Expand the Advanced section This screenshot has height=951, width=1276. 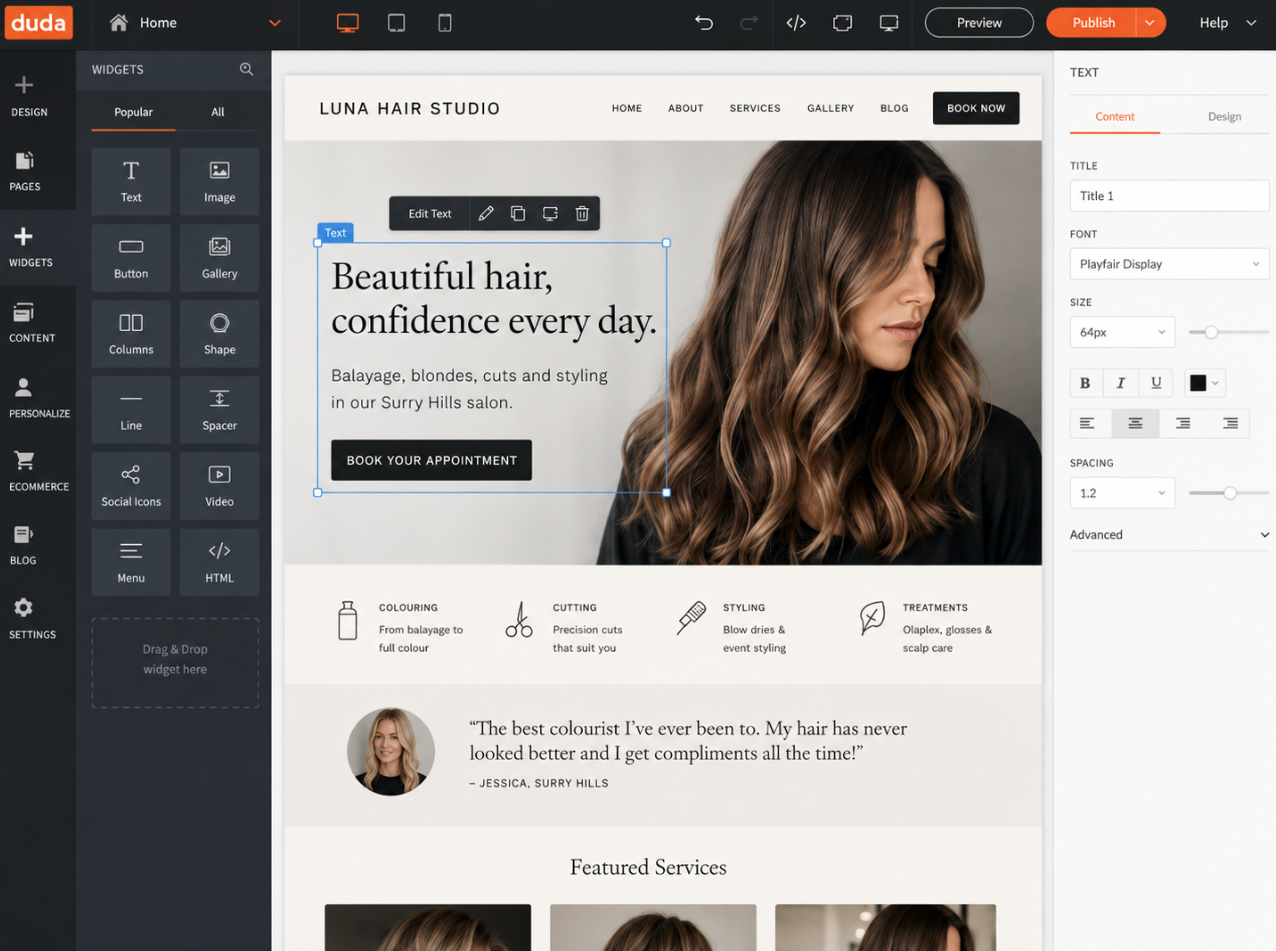pyautogui.click(x=1169, y=535)
